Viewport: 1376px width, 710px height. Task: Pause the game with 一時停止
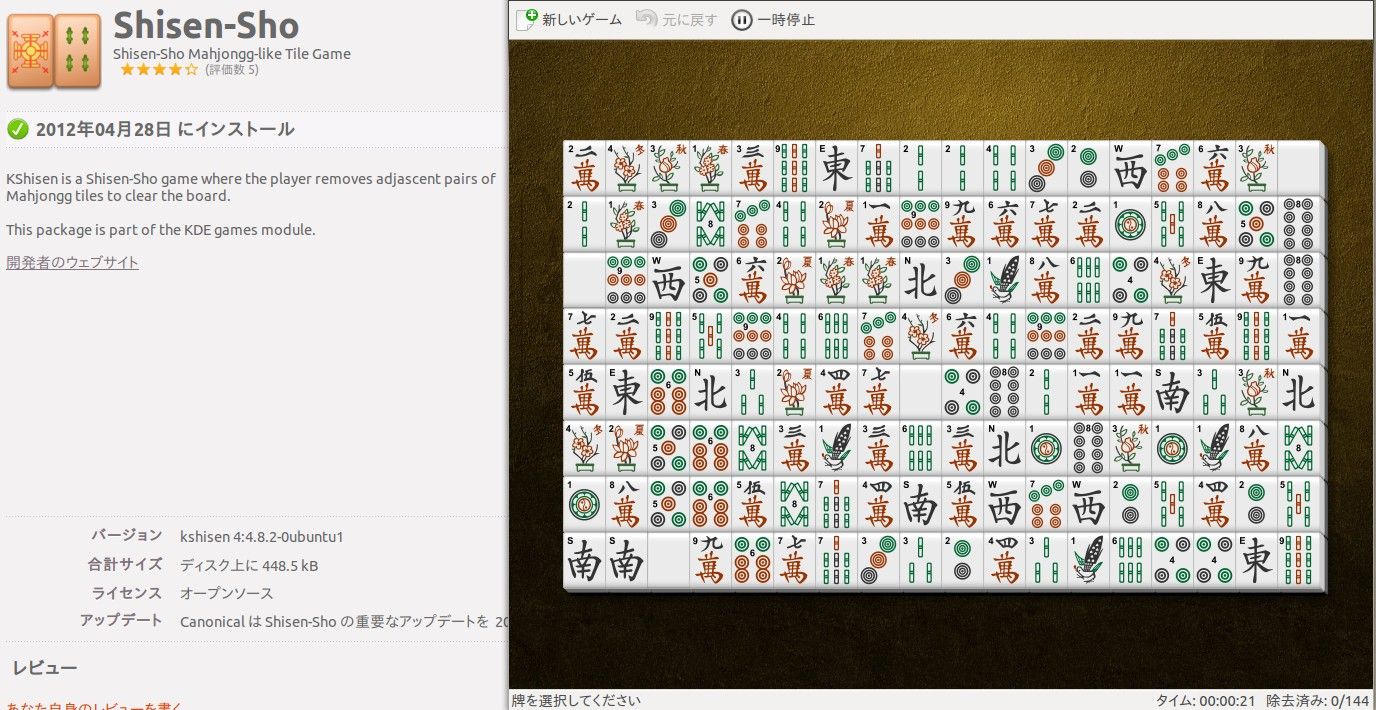click(x=773, y=19)
